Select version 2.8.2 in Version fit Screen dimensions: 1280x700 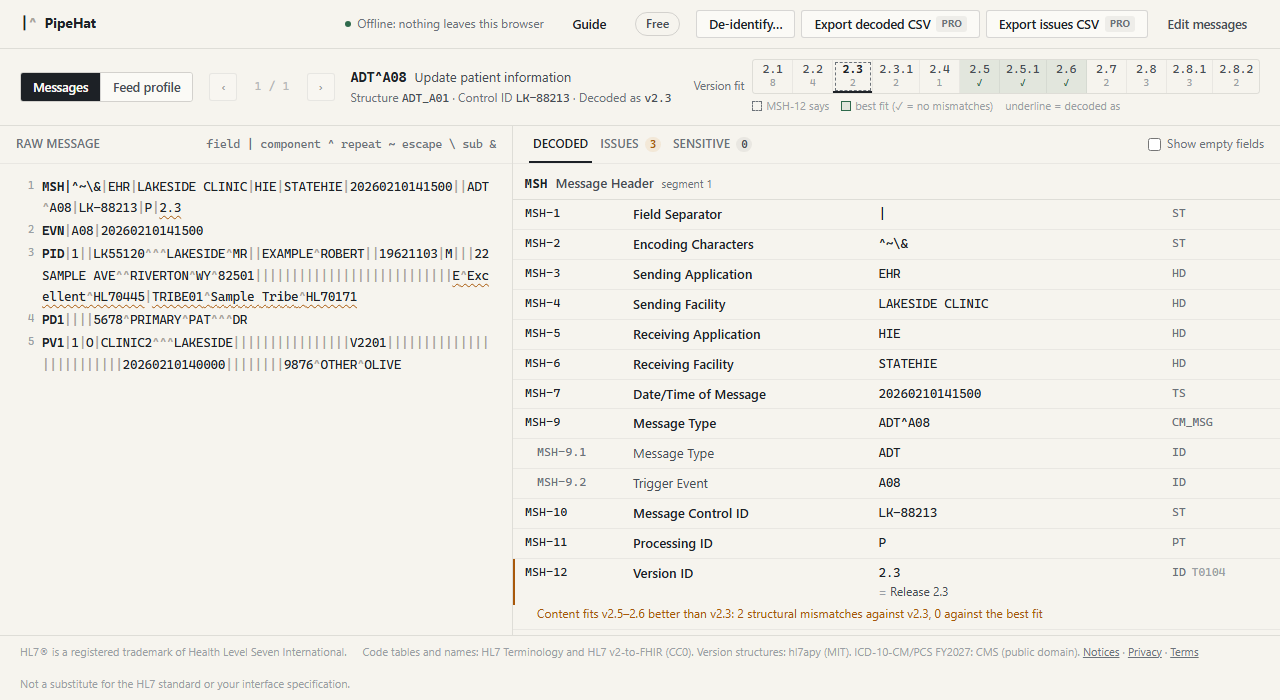1236,76
